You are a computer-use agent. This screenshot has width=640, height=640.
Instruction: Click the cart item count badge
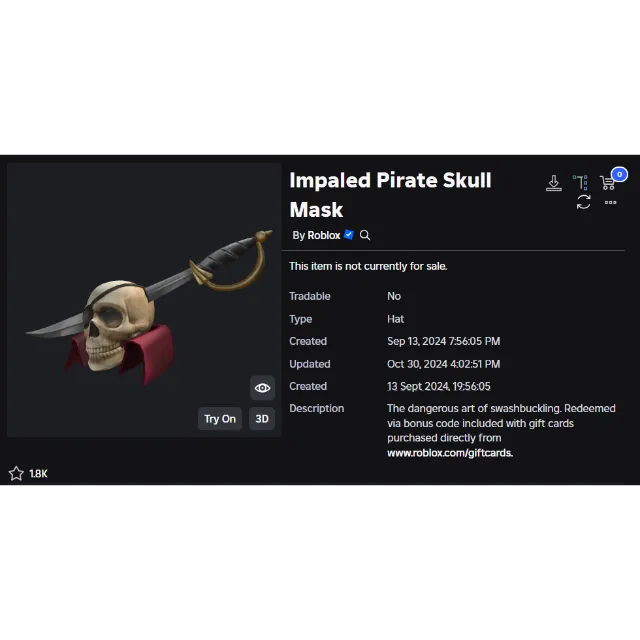[619, 174]
